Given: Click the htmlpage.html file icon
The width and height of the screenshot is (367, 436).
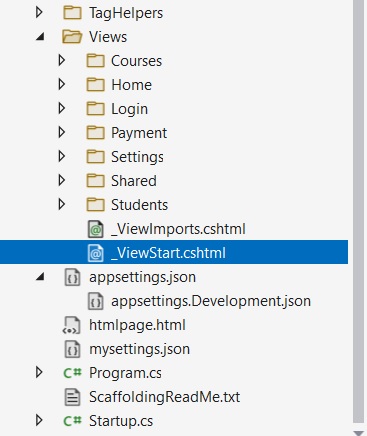Looking at the screenshot, I should click(72, 325).
